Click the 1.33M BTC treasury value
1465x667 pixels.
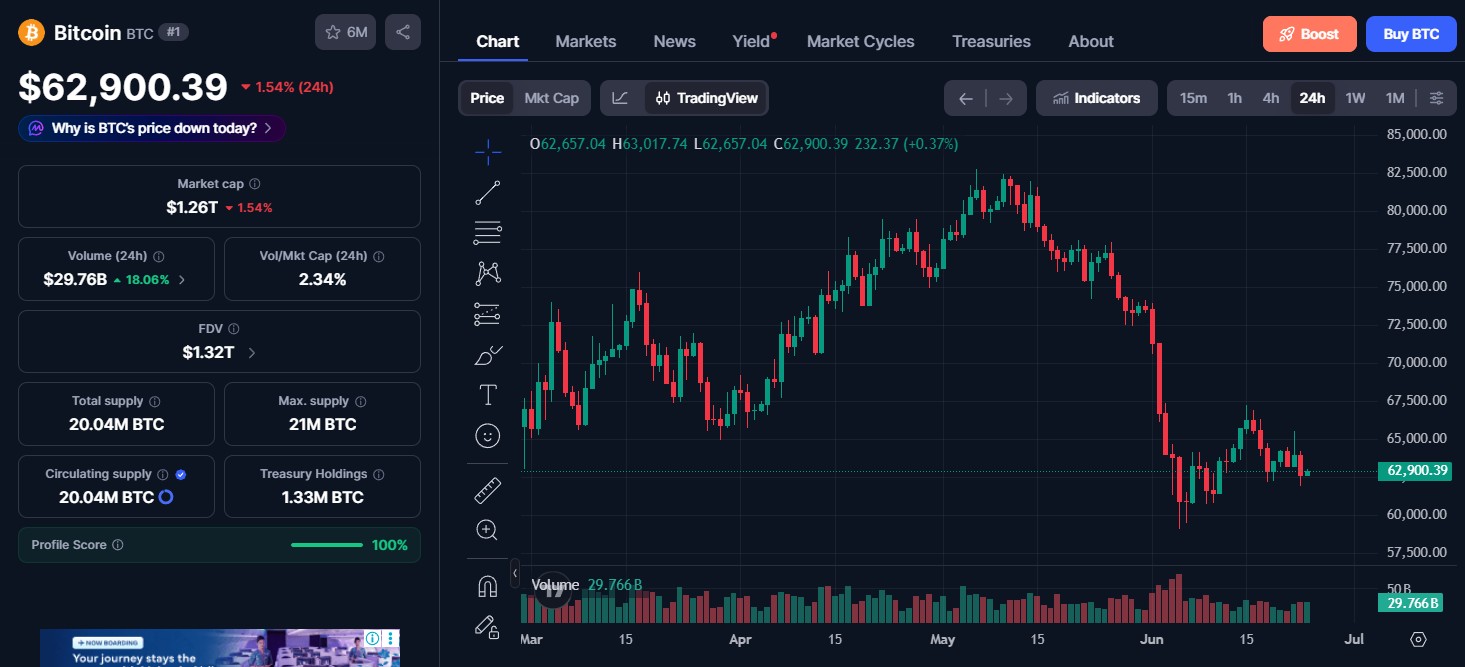click(322, 497)
